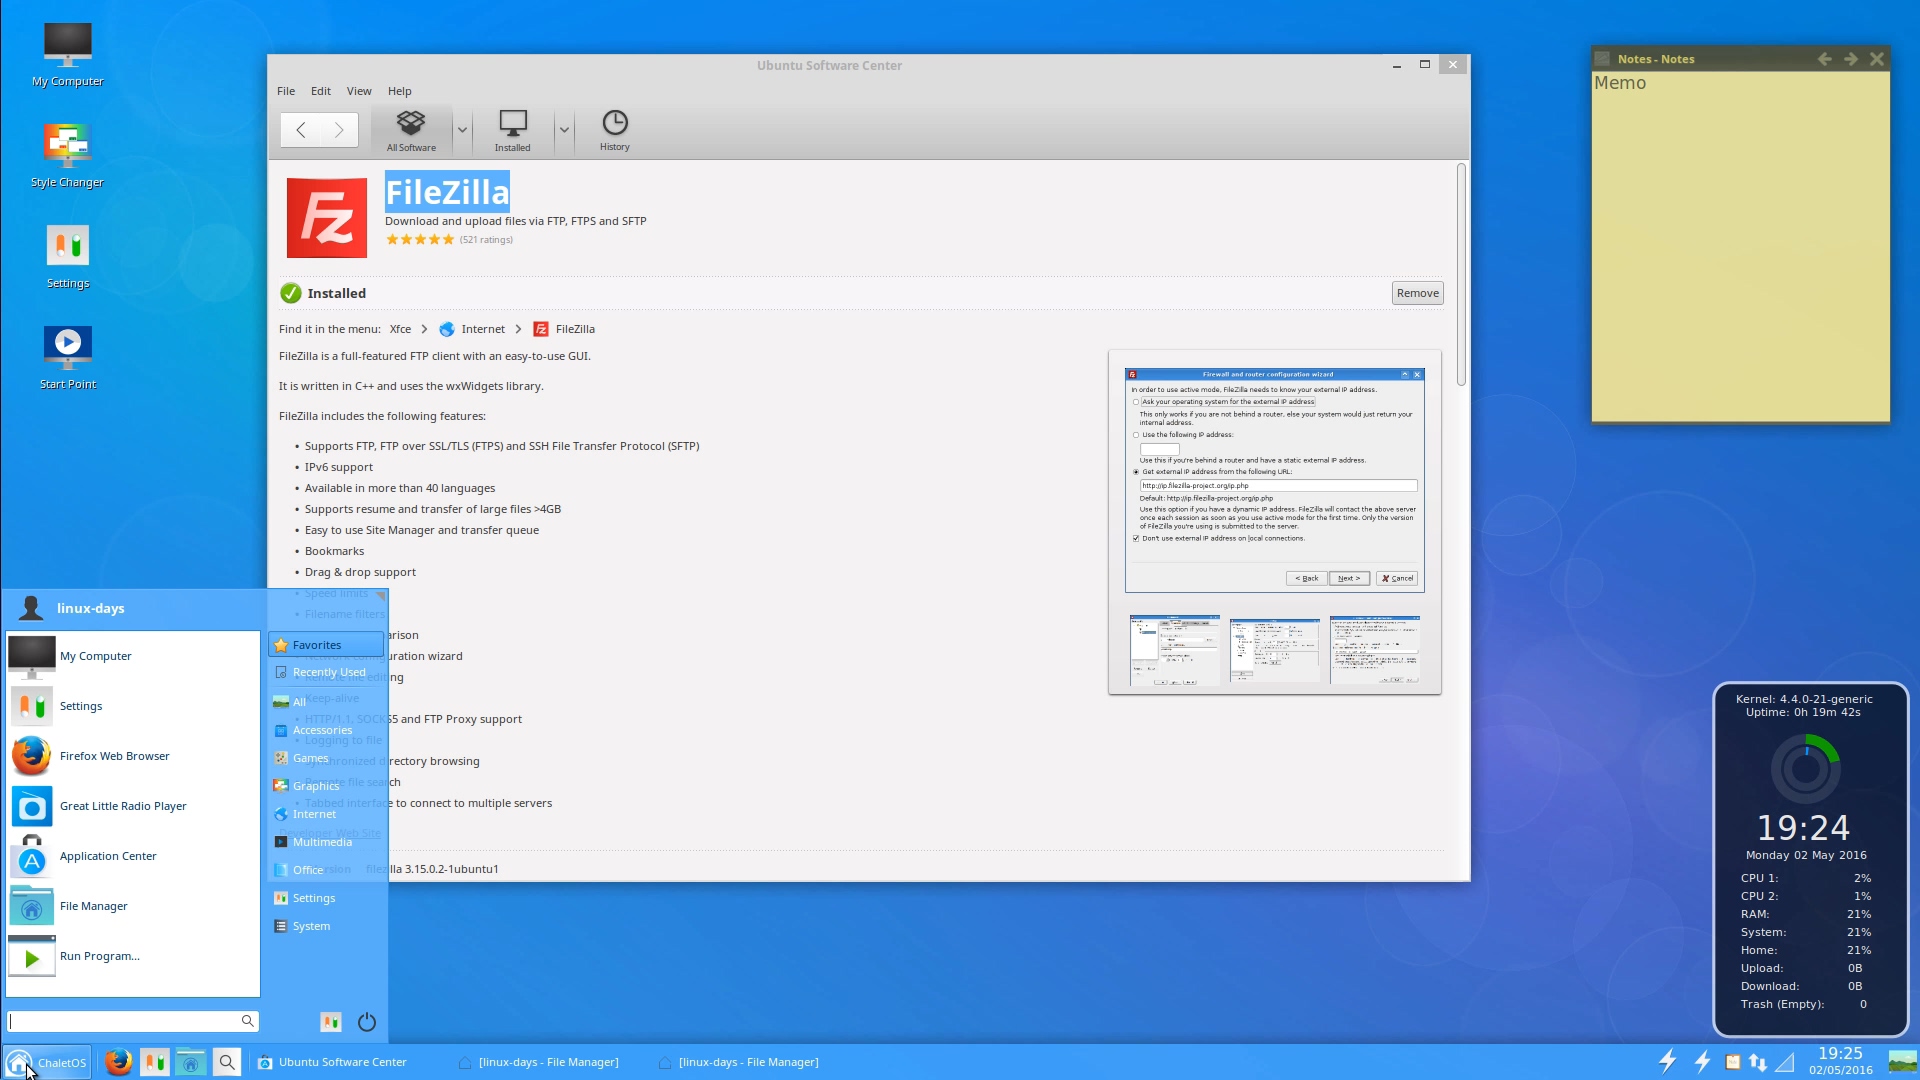Click the linux-days user name header

point(90,608)
